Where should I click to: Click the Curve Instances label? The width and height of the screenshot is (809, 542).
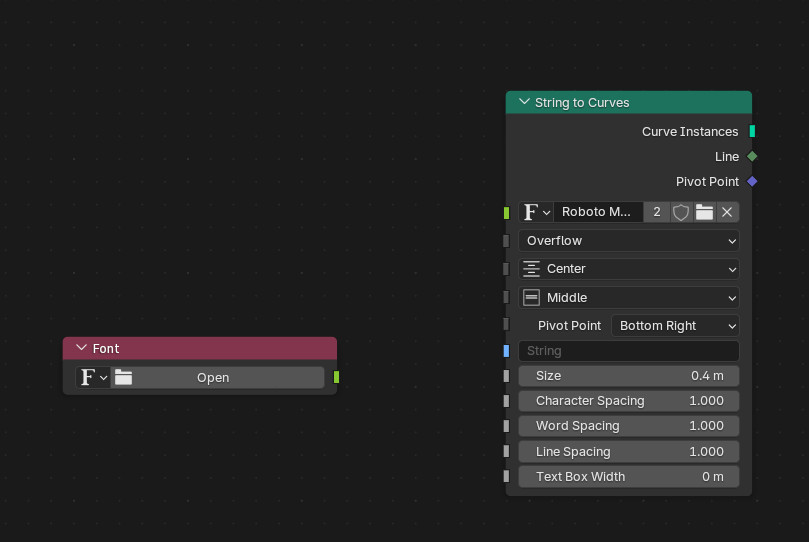tap(690, 132)
